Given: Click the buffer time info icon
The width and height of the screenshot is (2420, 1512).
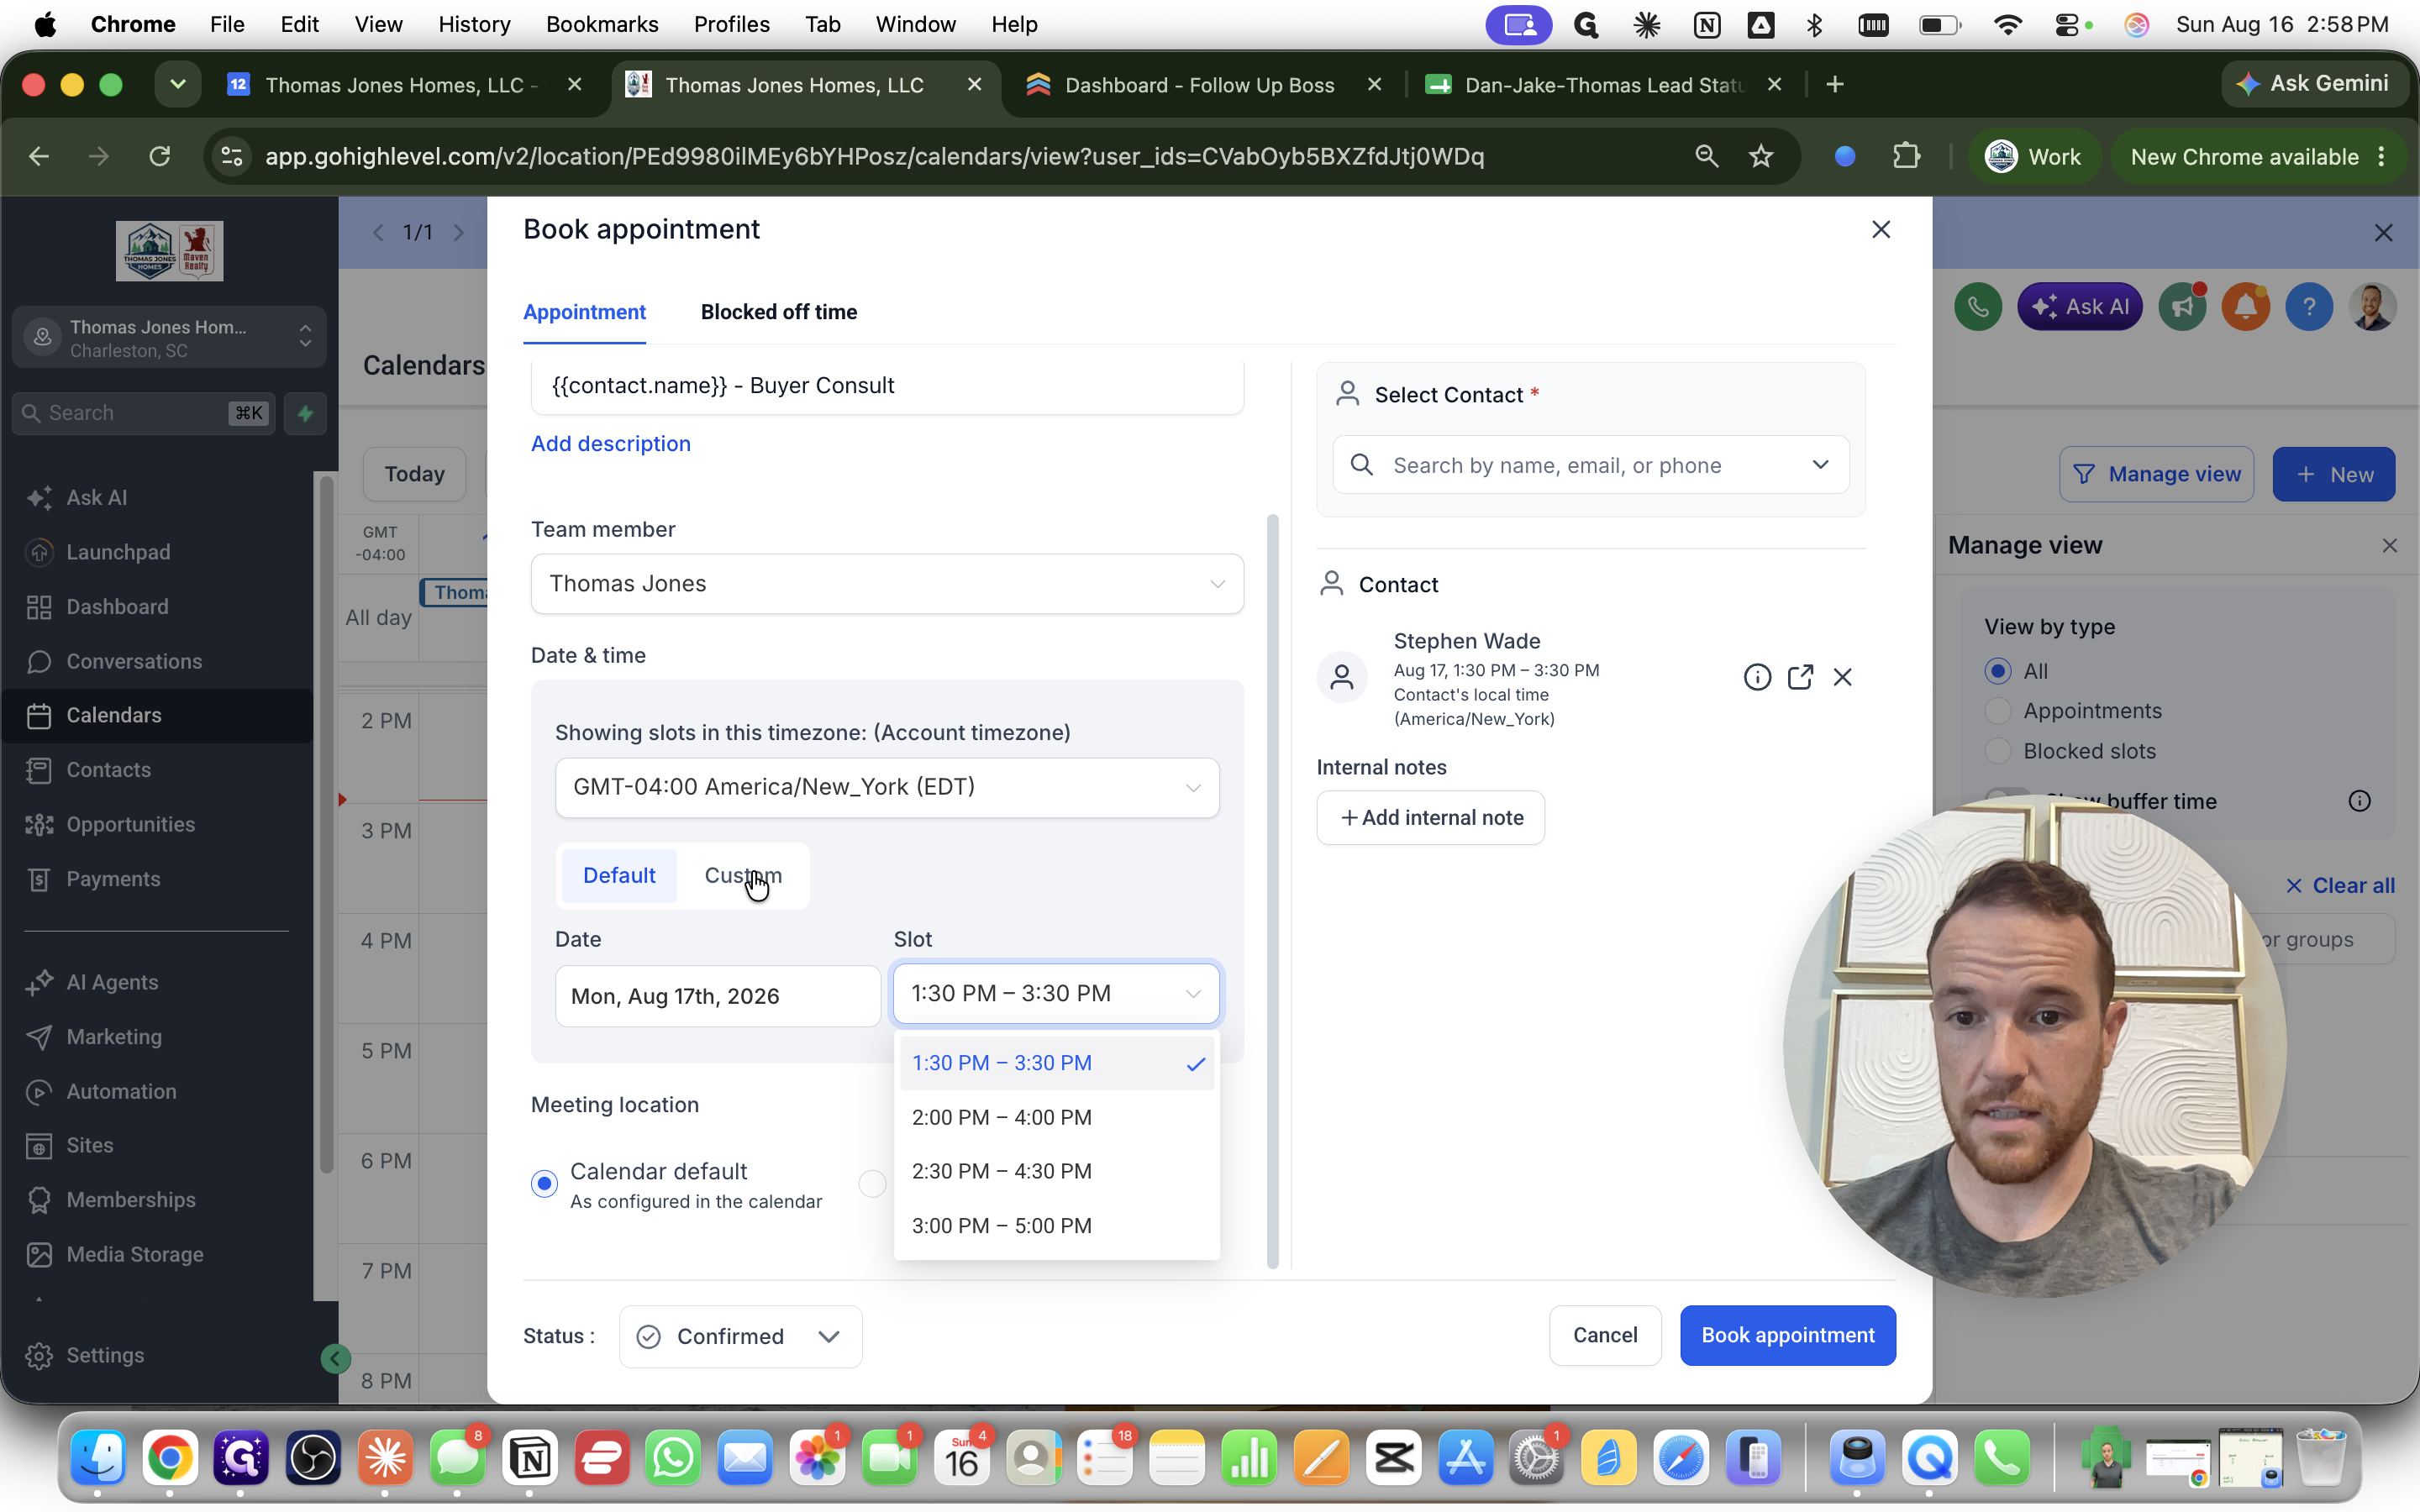Looking at the screenshot, I should [2359, 801].
